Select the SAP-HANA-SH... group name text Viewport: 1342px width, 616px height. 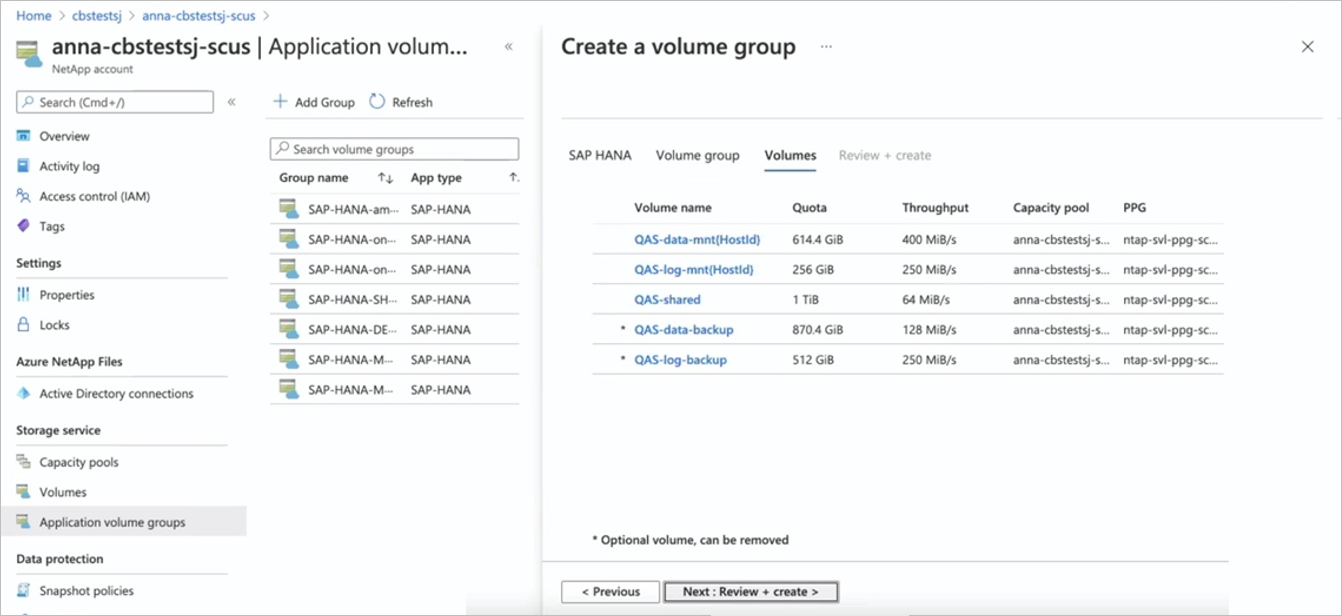click(x=353, y=299)
